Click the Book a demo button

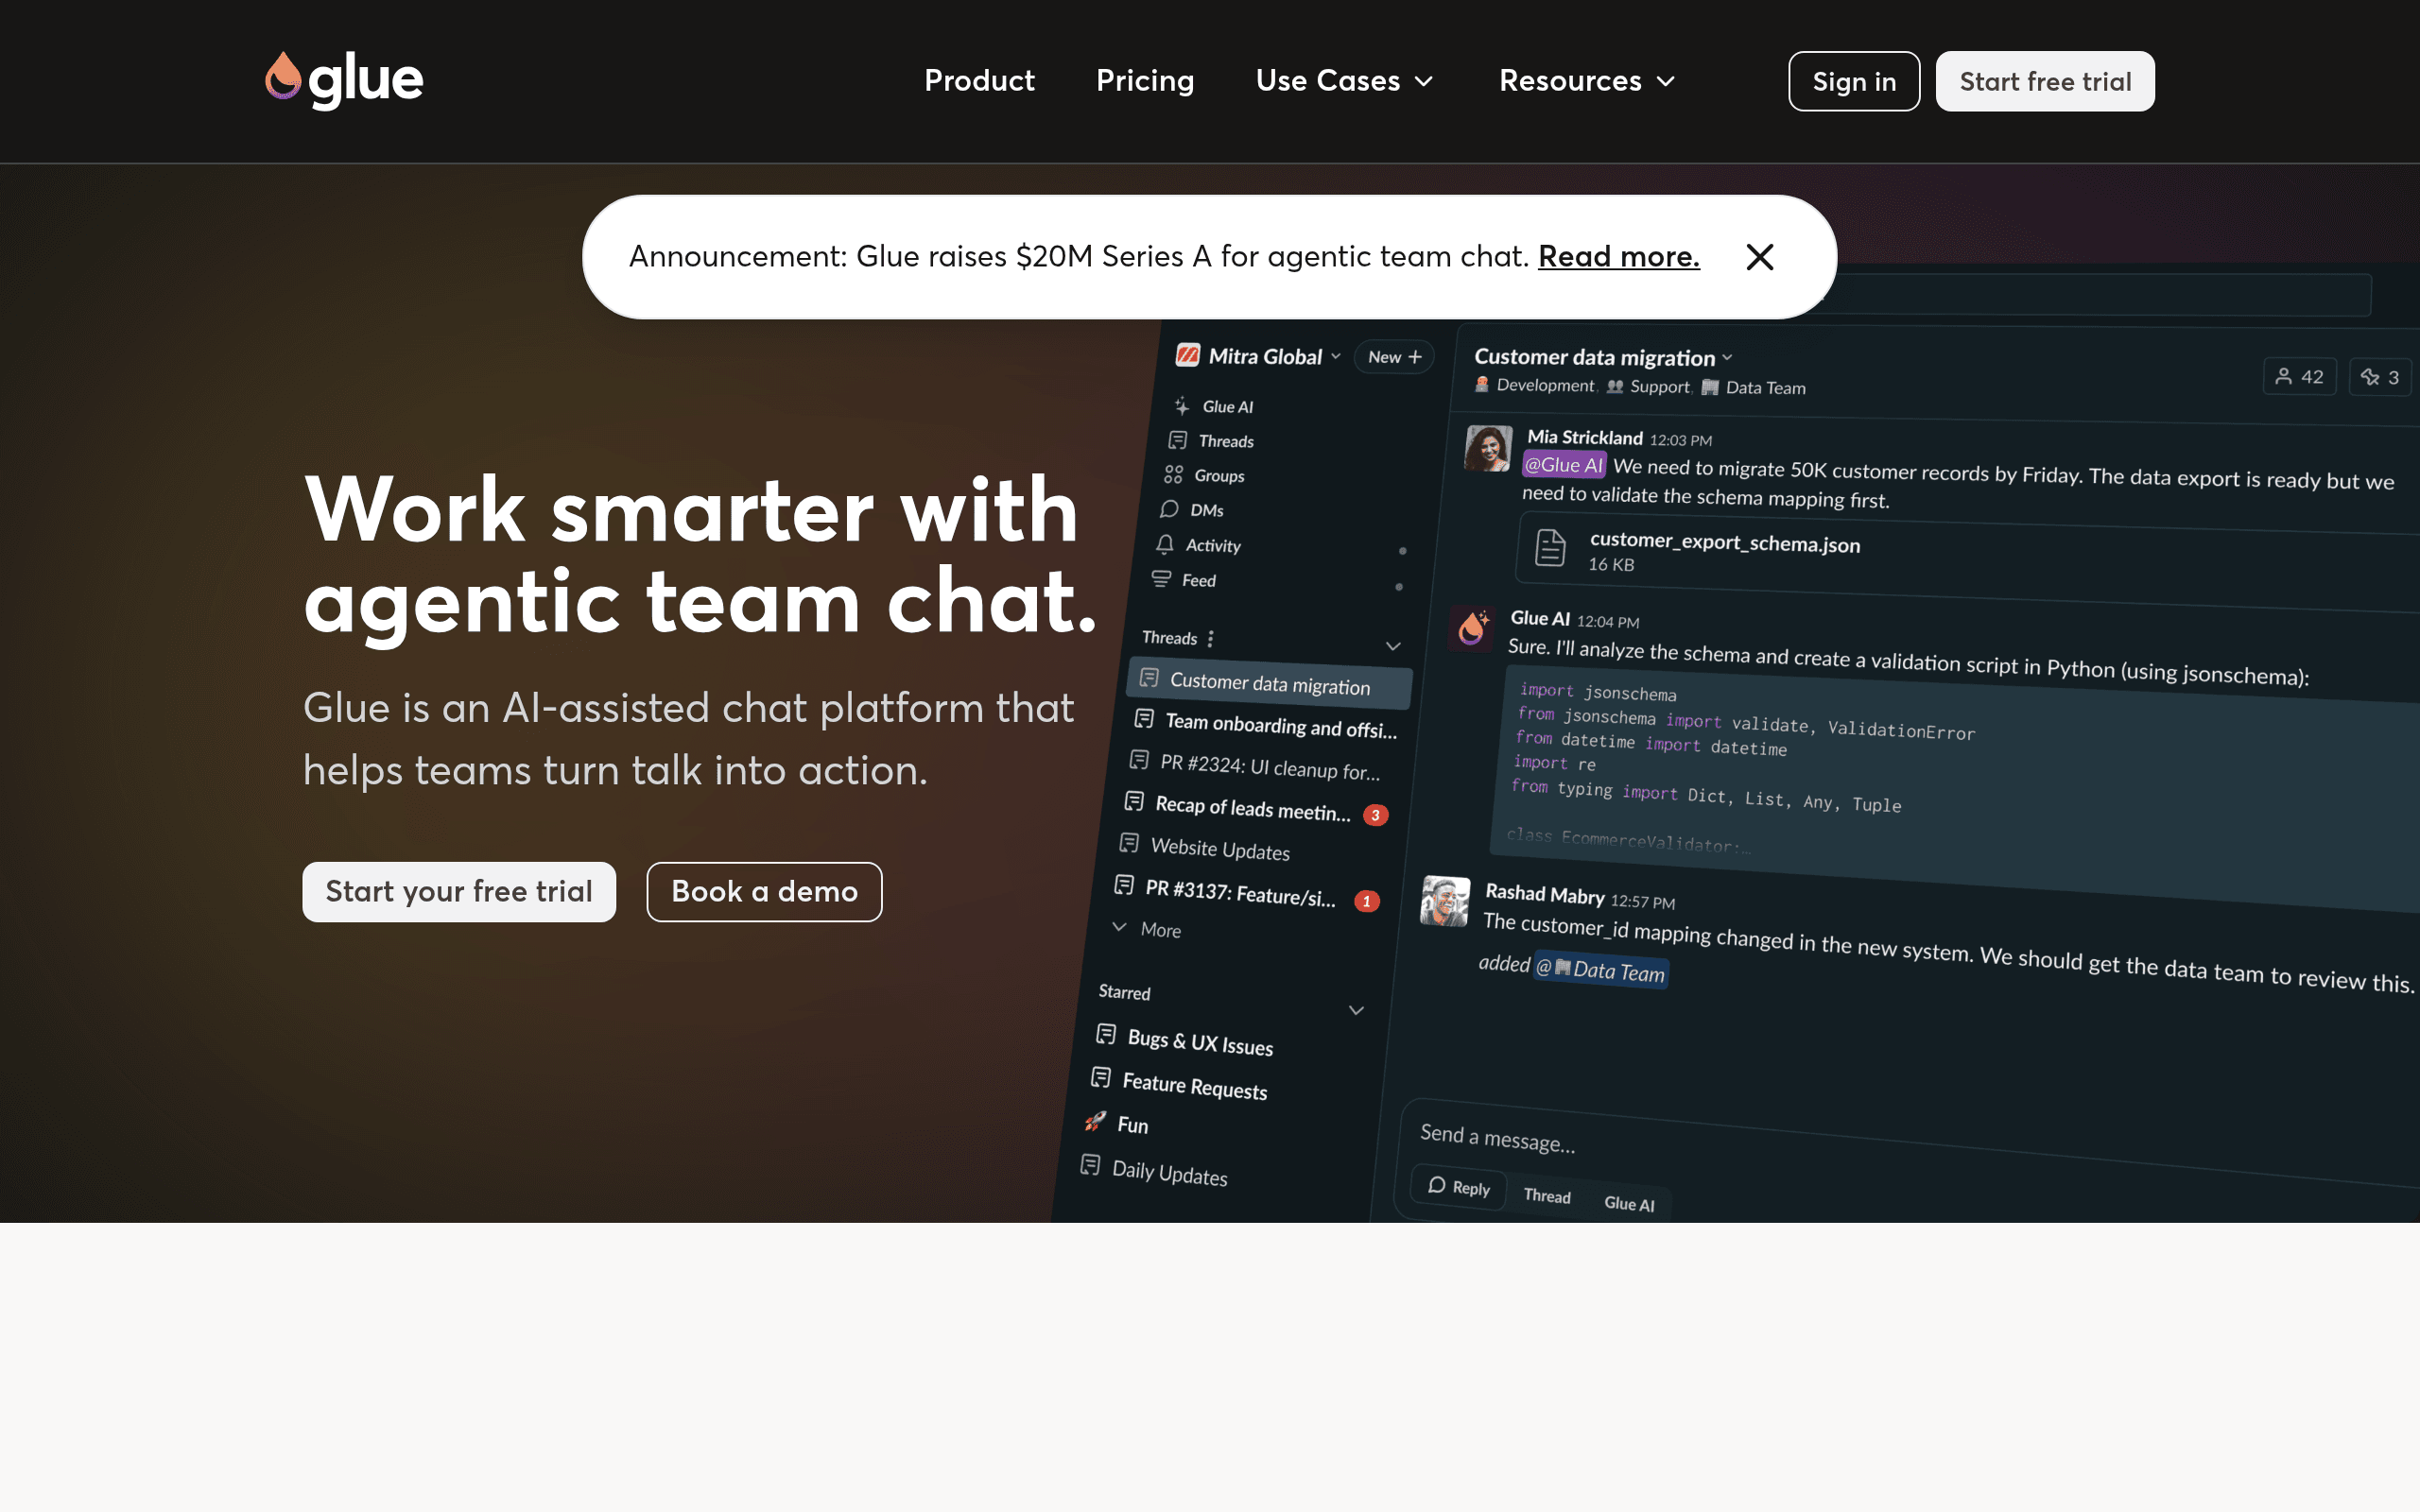click(764, 892)
